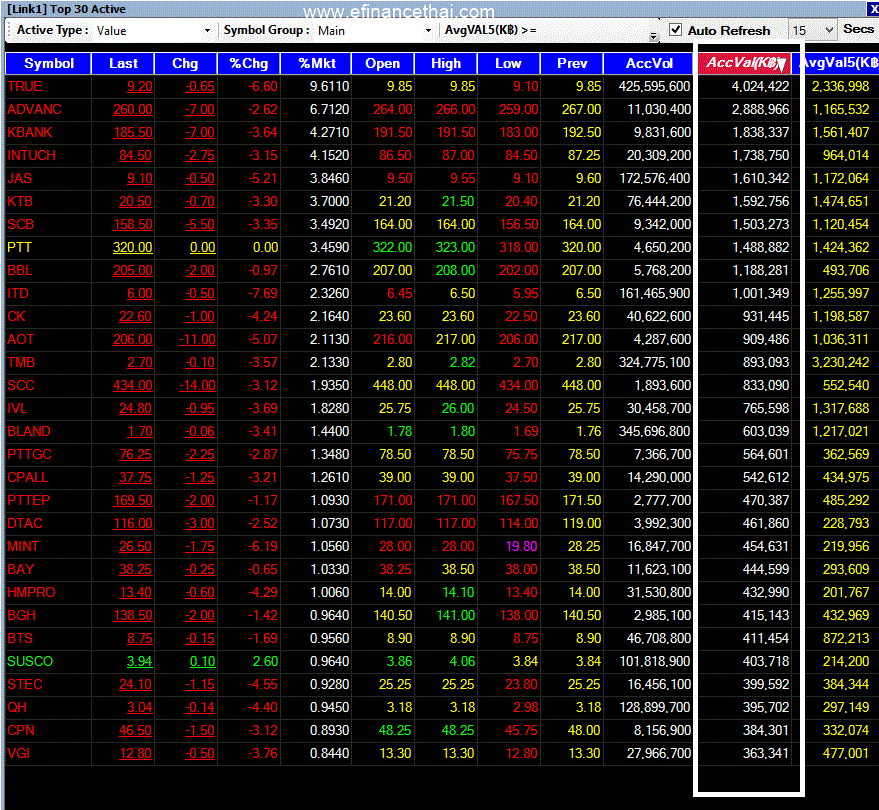Adjust the AvgVAL5 filter spinner arrow
This screenshot has height=810, width=879.
[654, 36]
